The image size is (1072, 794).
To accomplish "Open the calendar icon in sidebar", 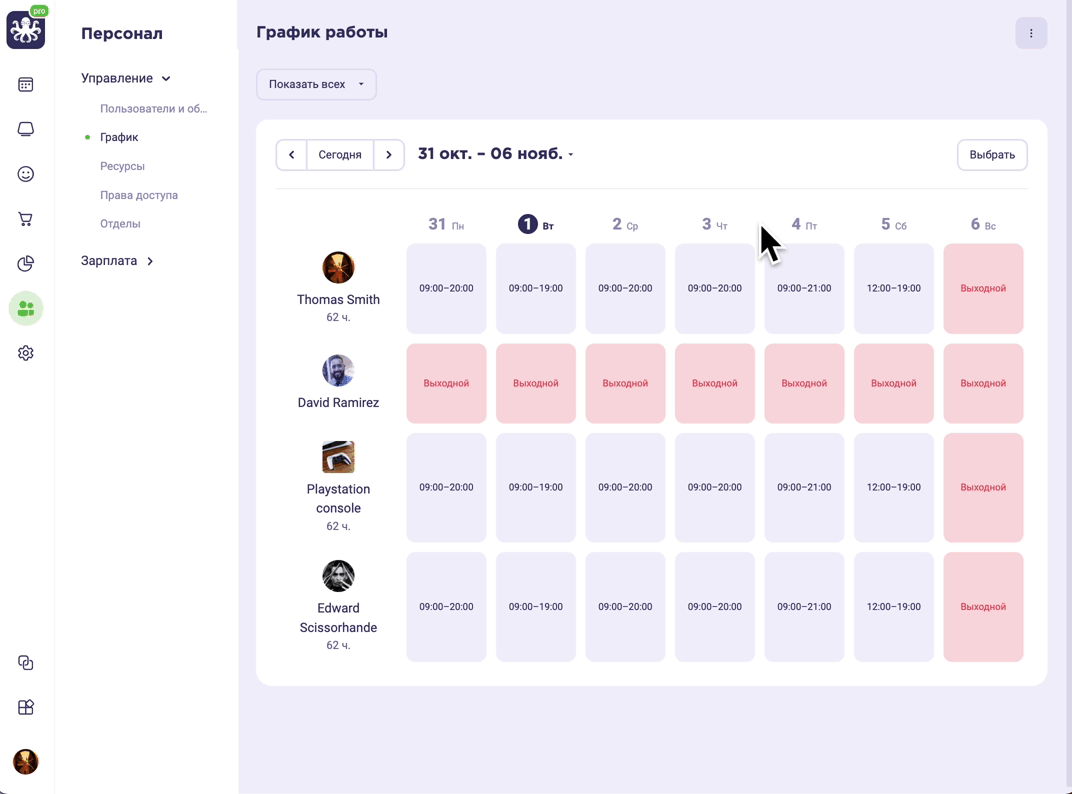I will point(25,85).
